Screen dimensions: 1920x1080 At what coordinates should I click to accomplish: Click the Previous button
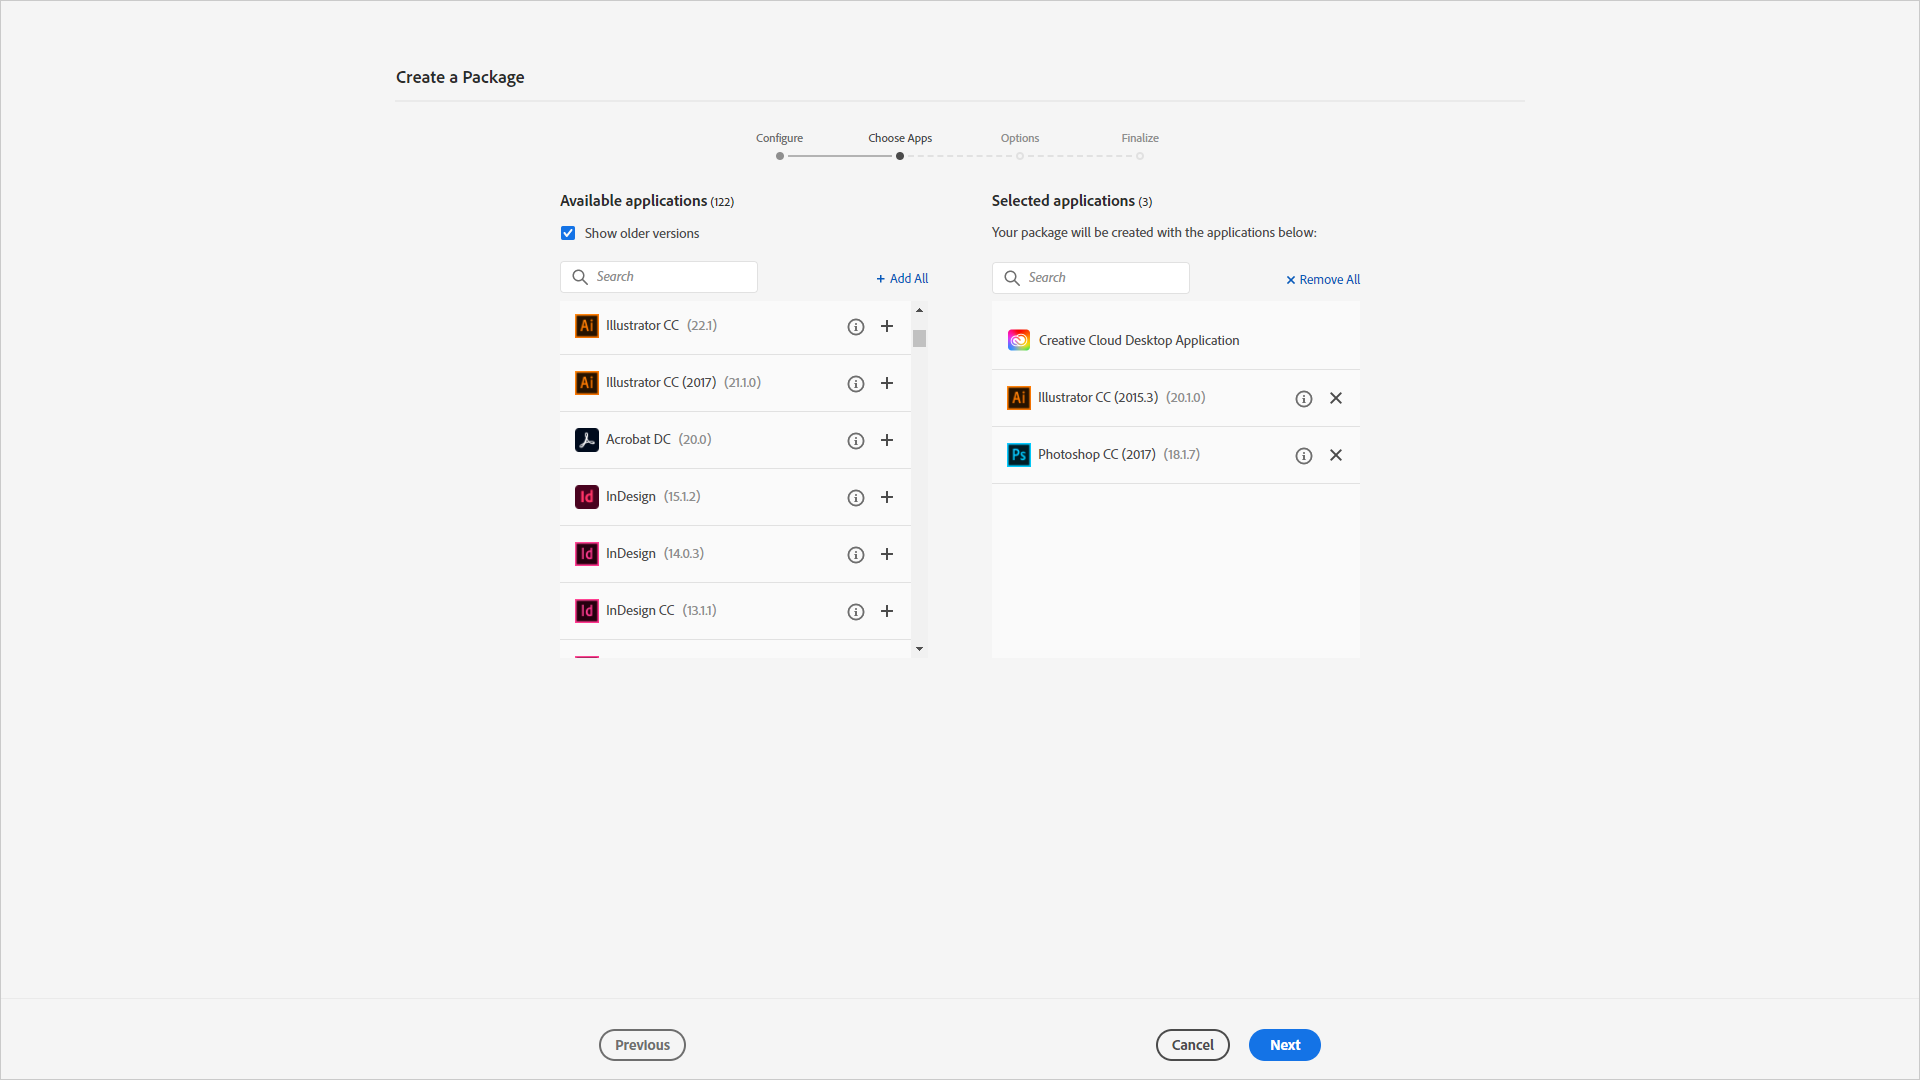coord(642,1045)
